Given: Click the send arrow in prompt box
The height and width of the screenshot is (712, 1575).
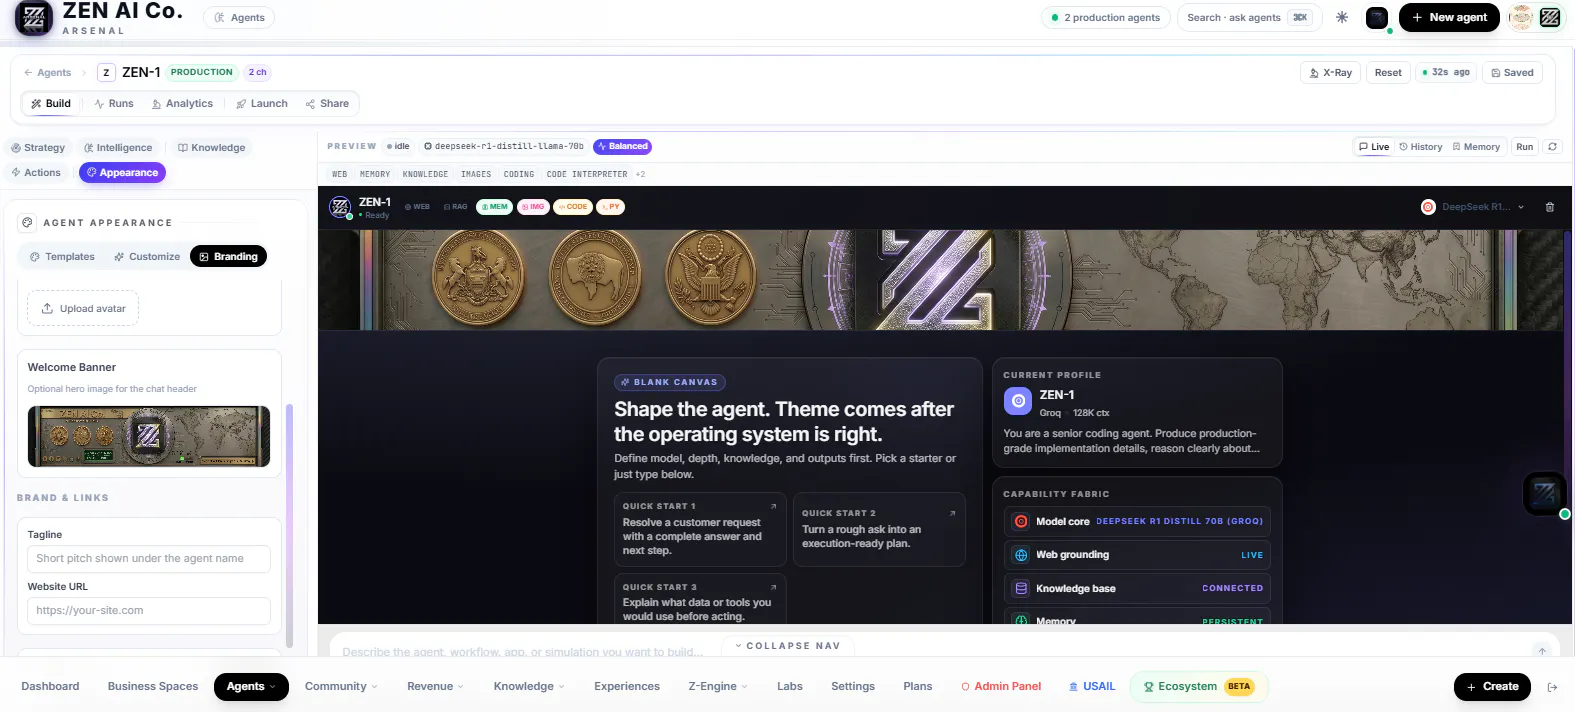Looking at the screenshot, I should (x=1542, y=651).
